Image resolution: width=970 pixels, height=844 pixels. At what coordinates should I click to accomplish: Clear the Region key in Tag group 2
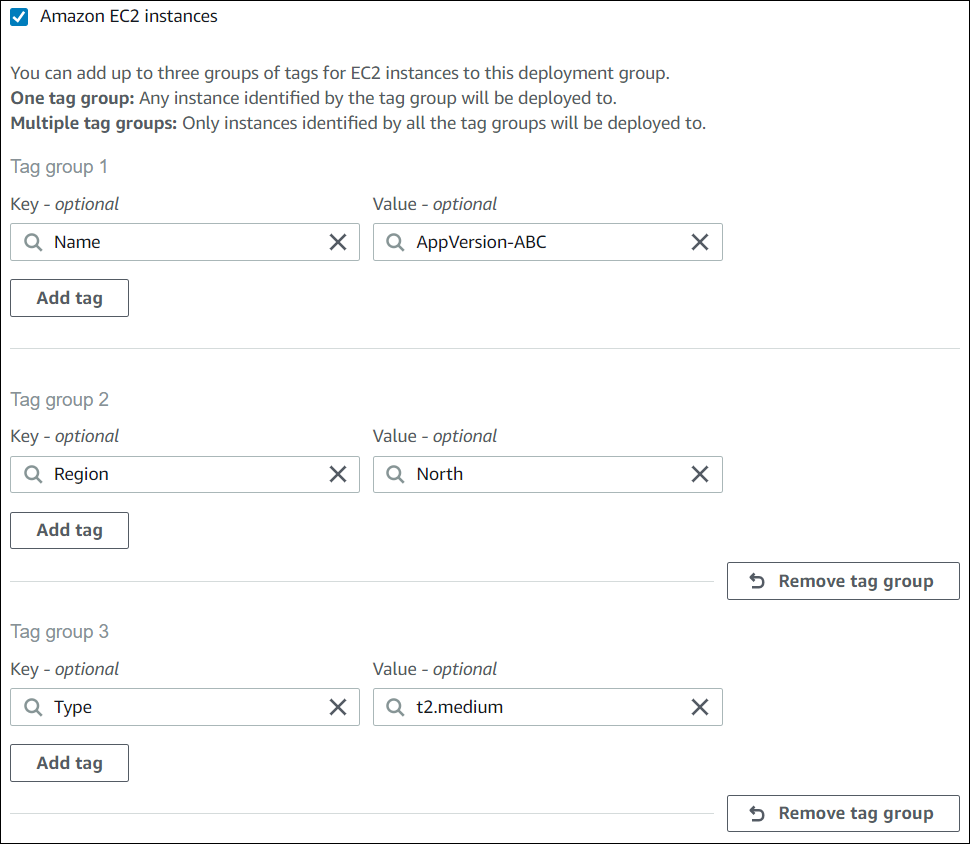[x=337, y=474]
